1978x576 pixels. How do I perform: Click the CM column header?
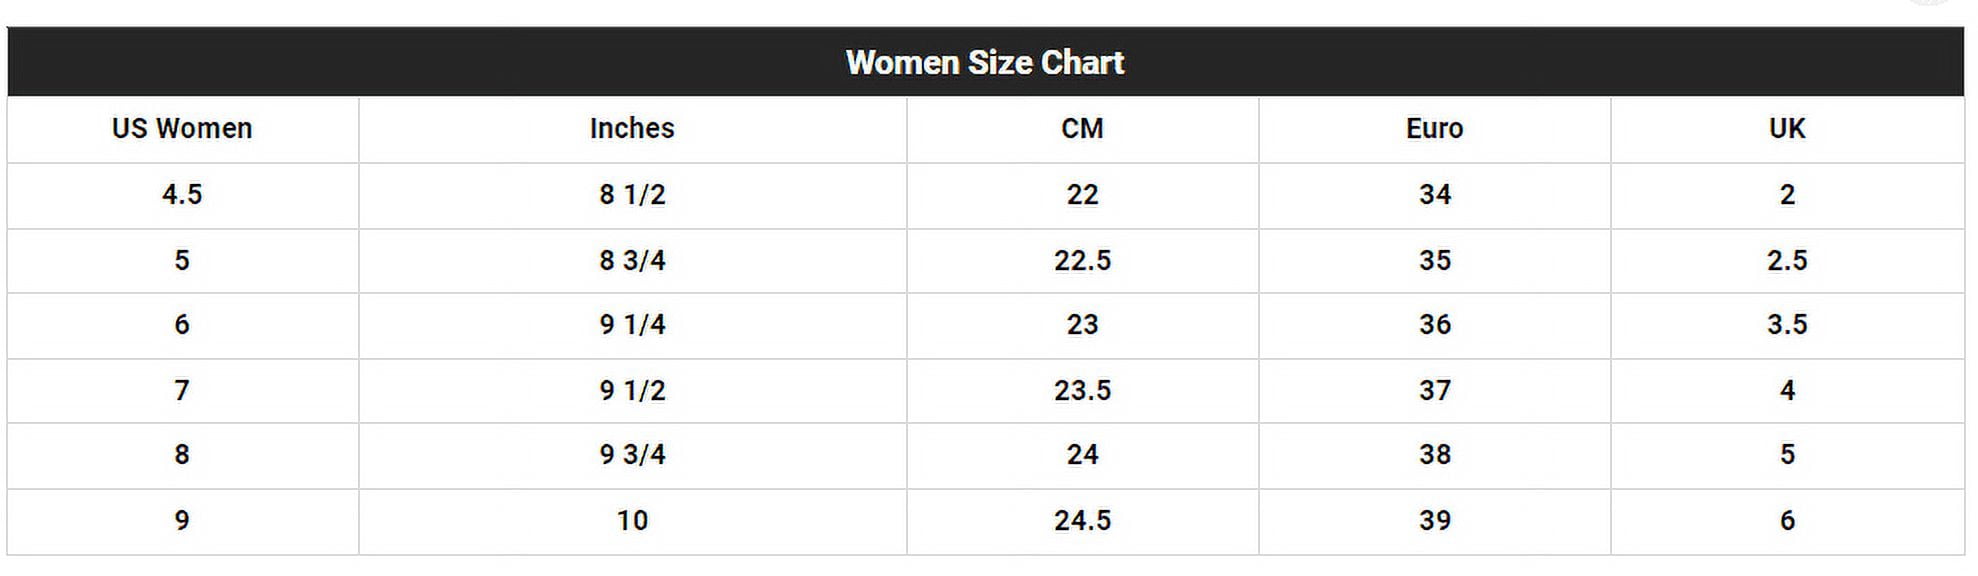1082,129
